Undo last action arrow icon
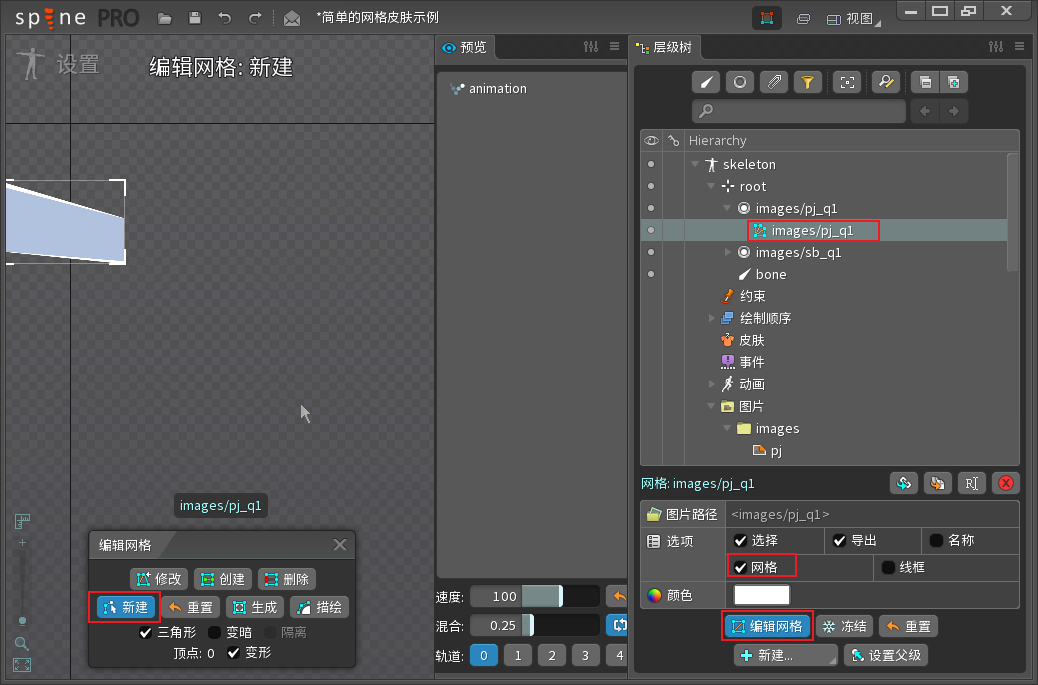Image resolution: width=1038 pixels, height=685 pixels. [x=225, y=18]
